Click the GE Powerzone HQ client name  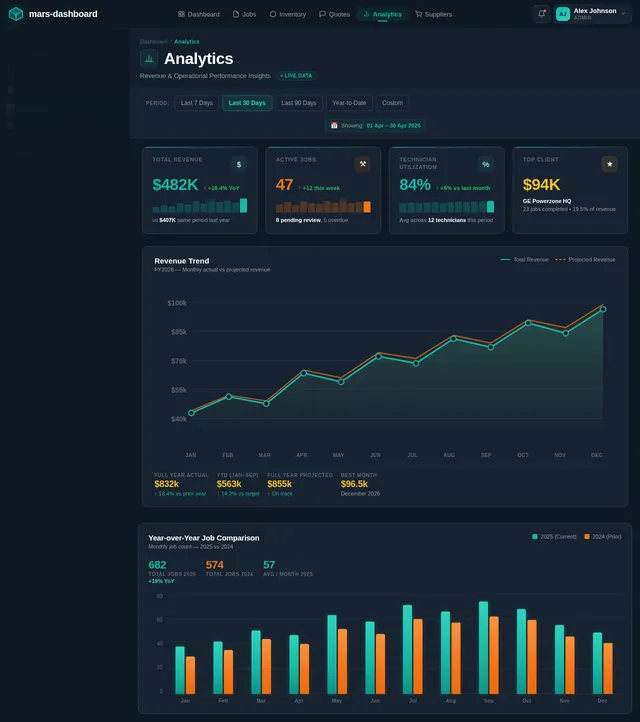[547, 201]
